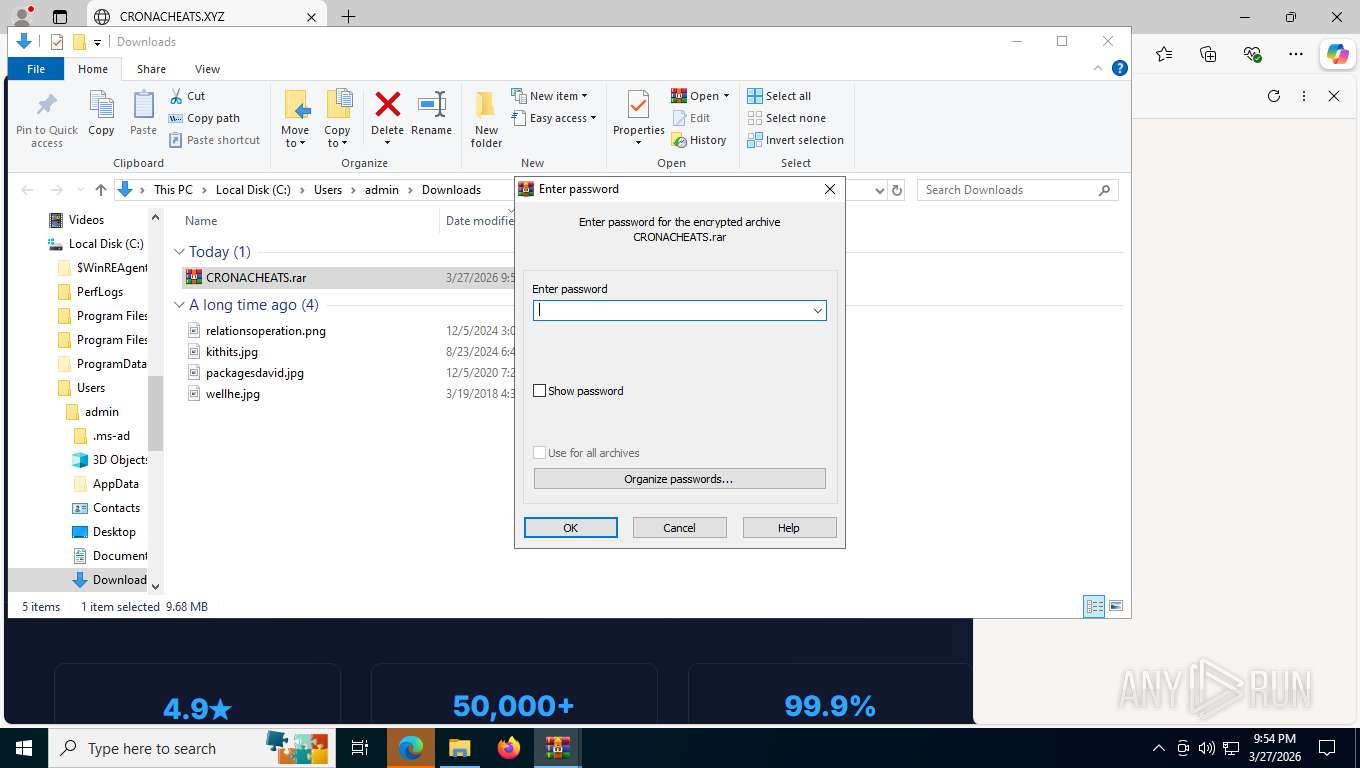Click Invert selection in ribbon
The width and height of the screenshot is (1360, 768).
pos(795,140)
